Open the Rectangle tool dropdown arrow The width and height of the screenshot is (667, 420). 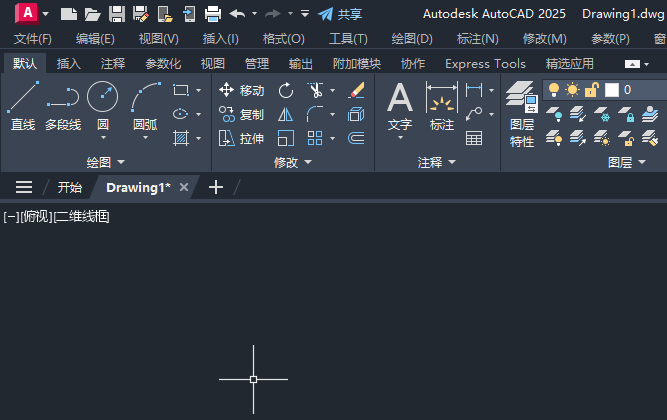tap(199, 90)
